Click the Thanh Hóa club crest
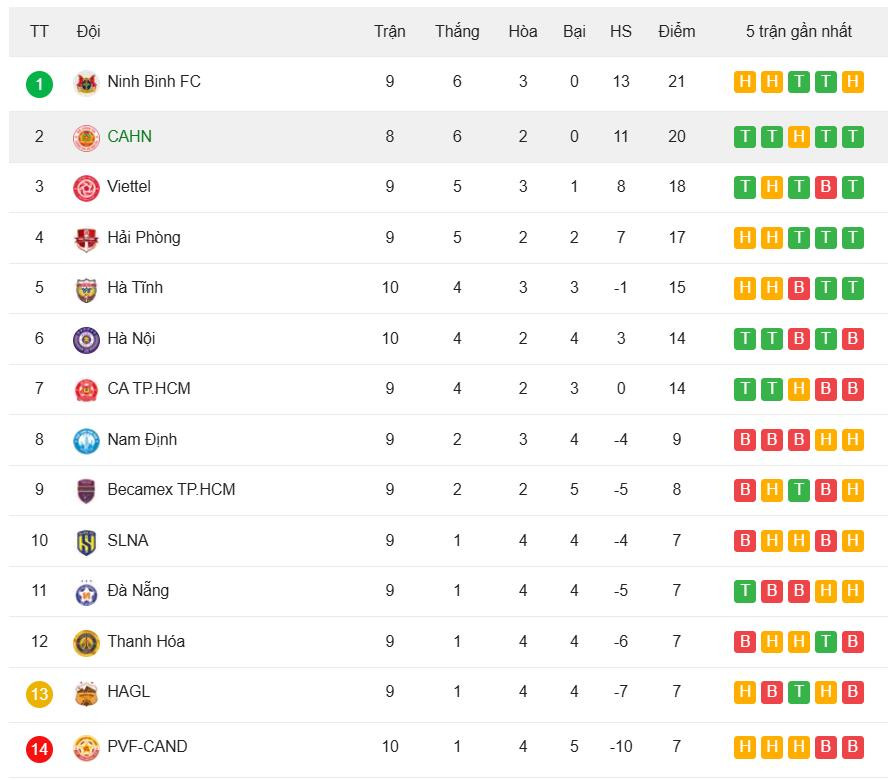893x780 pixels. pos(86,643)
